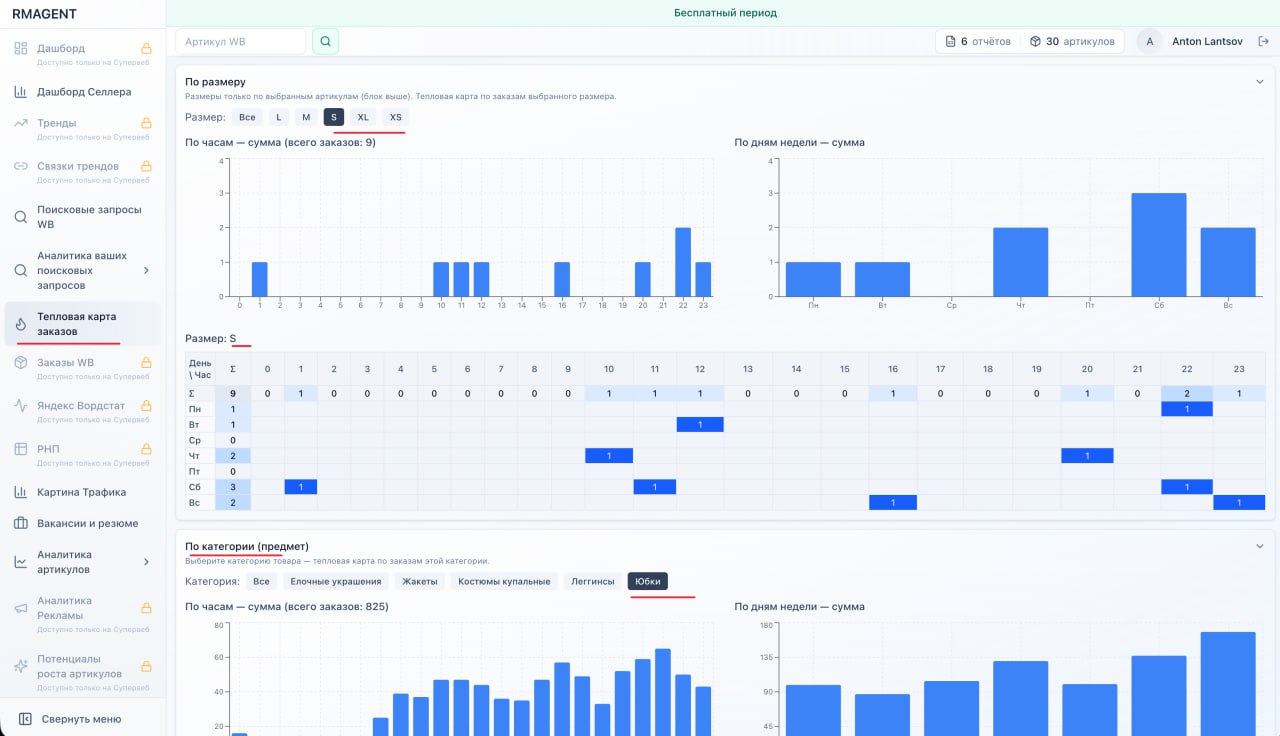Expand Аналитика ваших поисковых запросов submenu chevron
The height and width of the screenshot is (736, 1280).
tap(146, 270)
